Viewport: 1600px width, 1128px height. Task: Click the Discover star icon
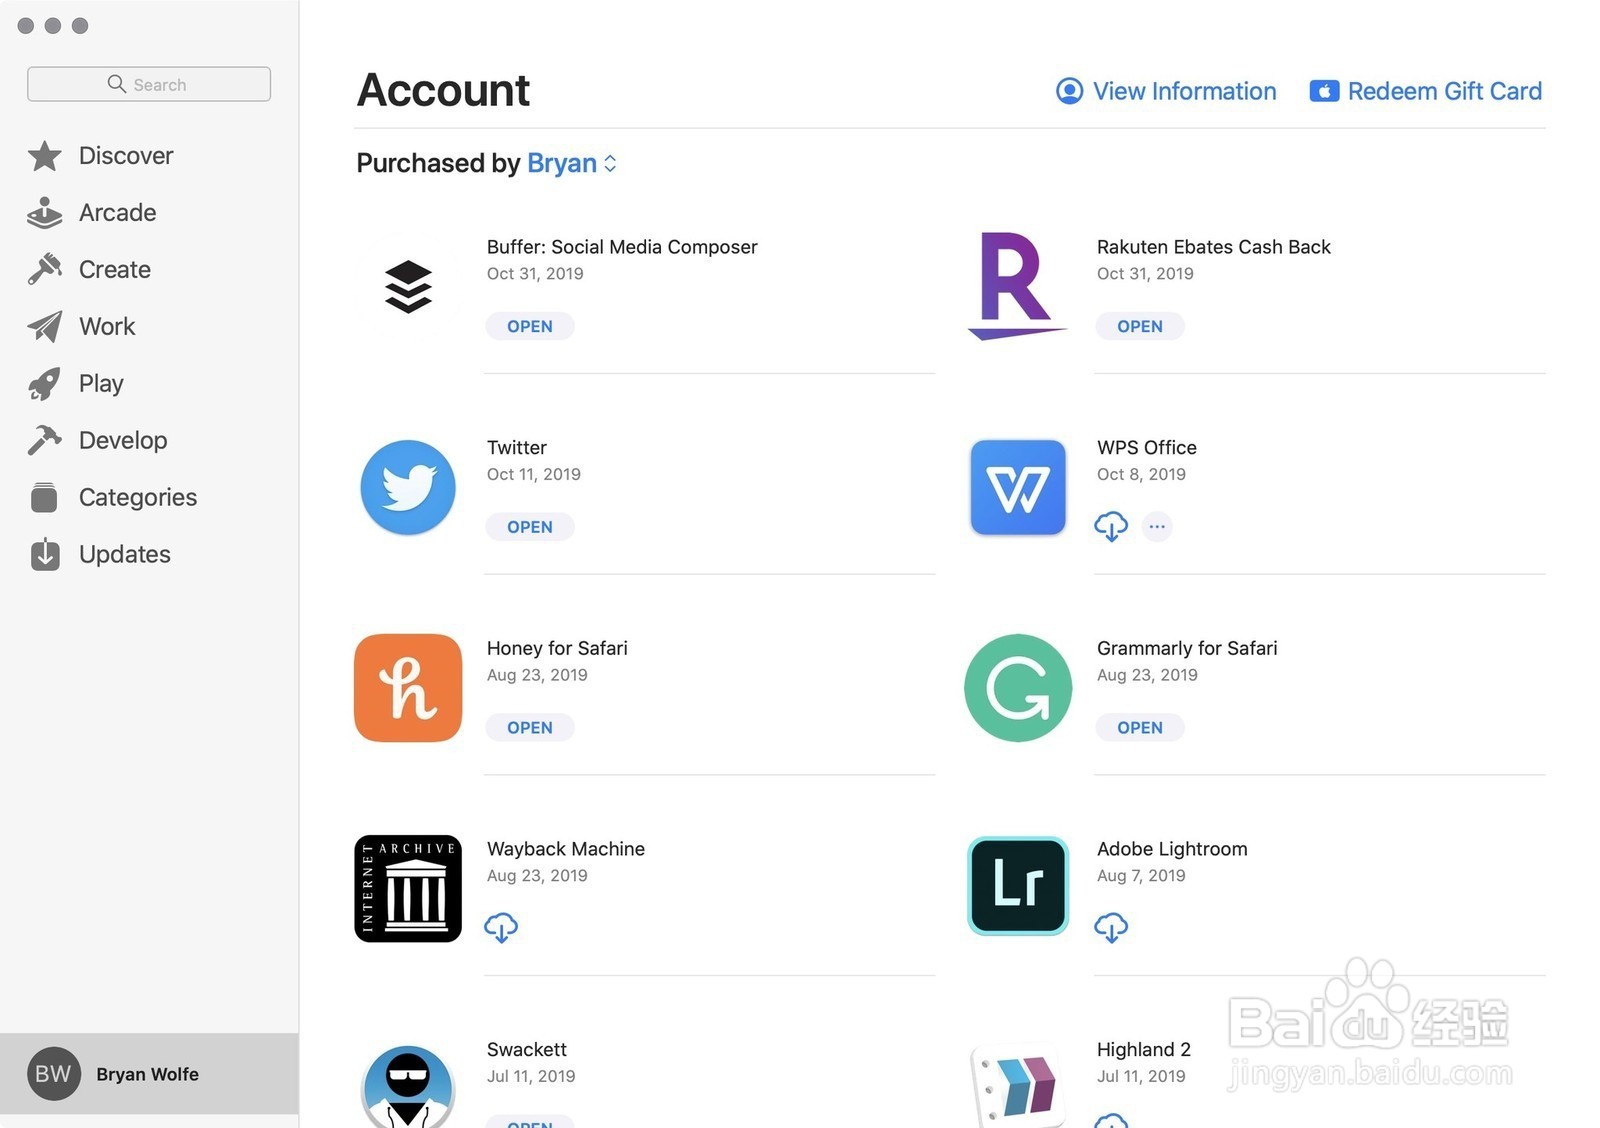[x=44, y=156]
